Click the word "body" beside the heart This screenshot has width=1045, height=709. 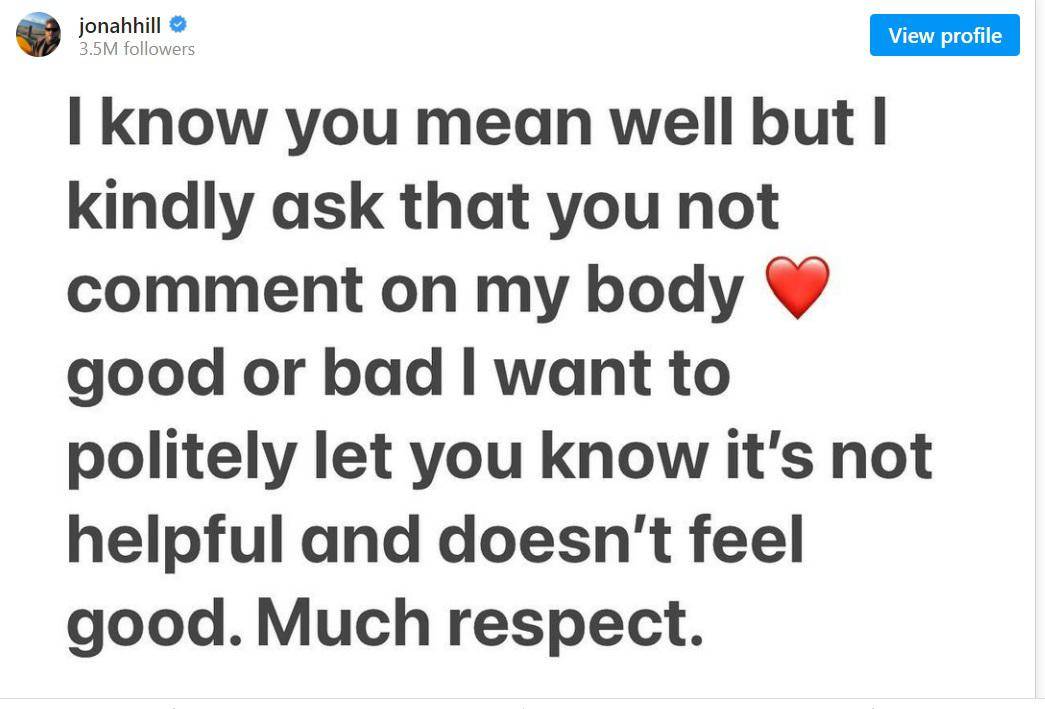click(x=664, y=290)
